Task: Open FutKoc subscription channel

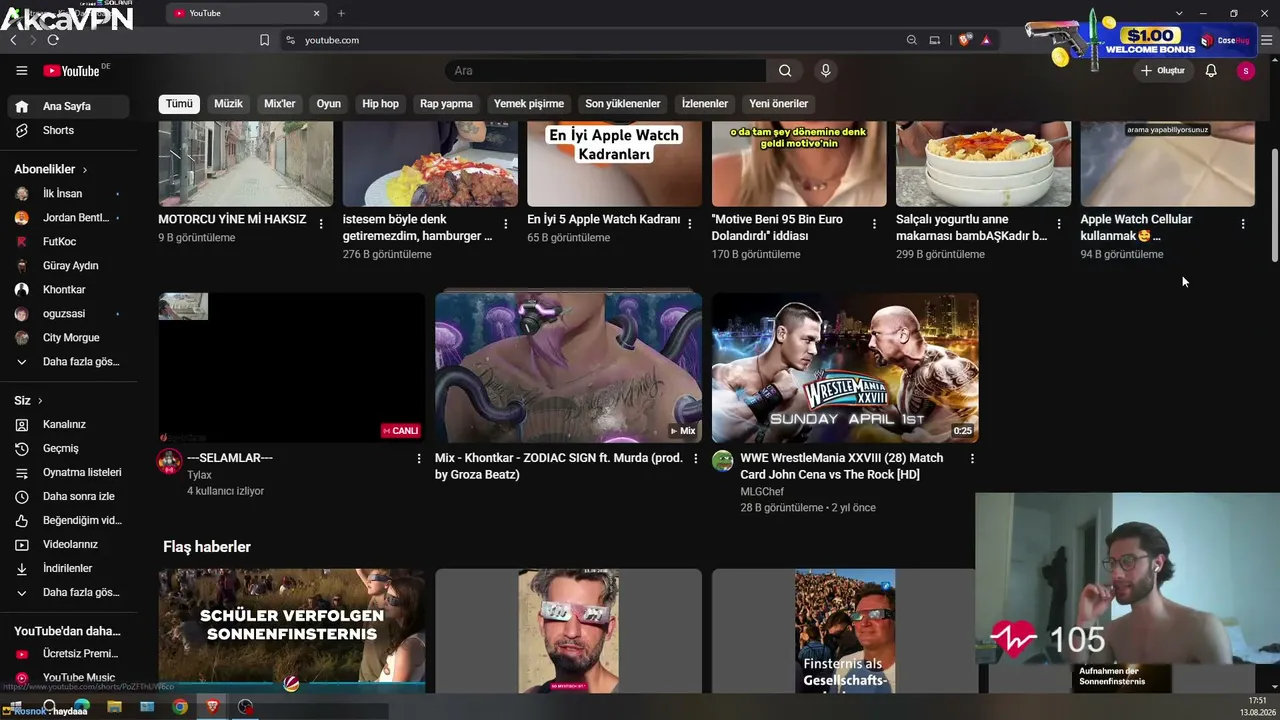Action: pos(67,242)
